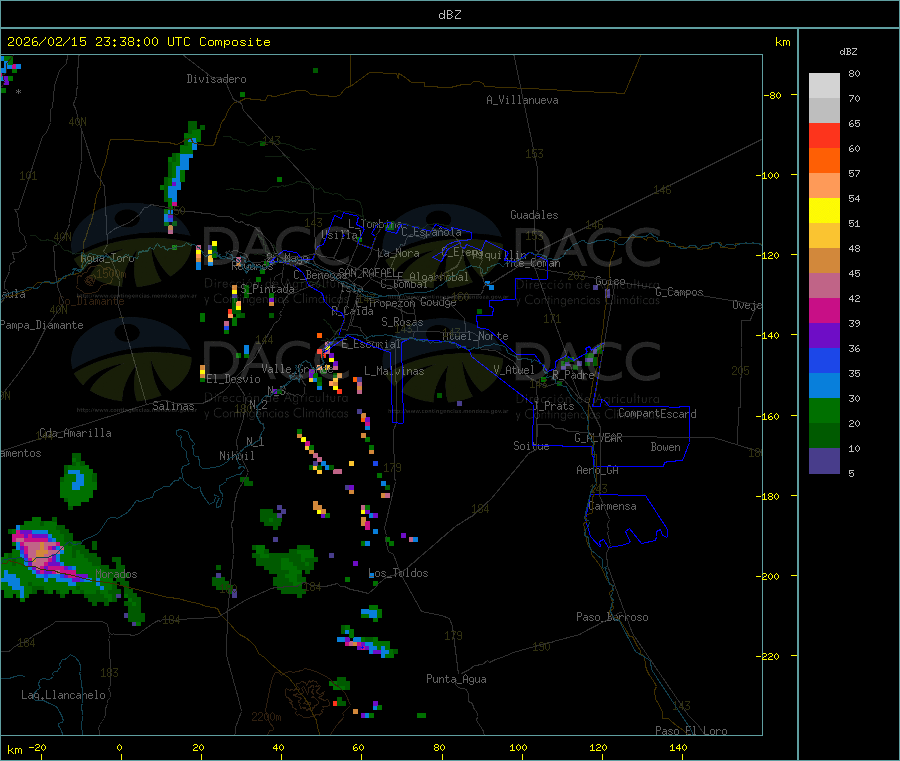Click the La_Nora label
This screenshot has height=761, width=900.
click(x=398, y=253)
